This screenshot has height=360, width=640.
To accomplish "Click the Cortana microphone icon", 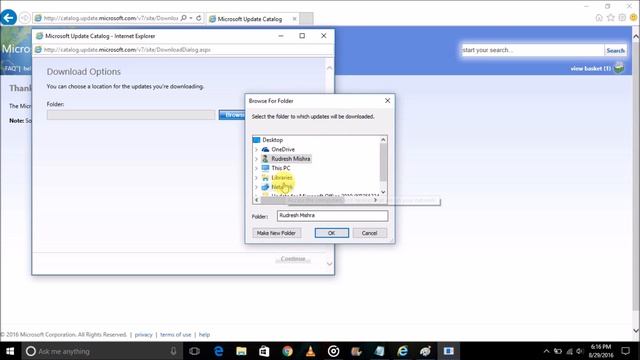I will (173, 351).
